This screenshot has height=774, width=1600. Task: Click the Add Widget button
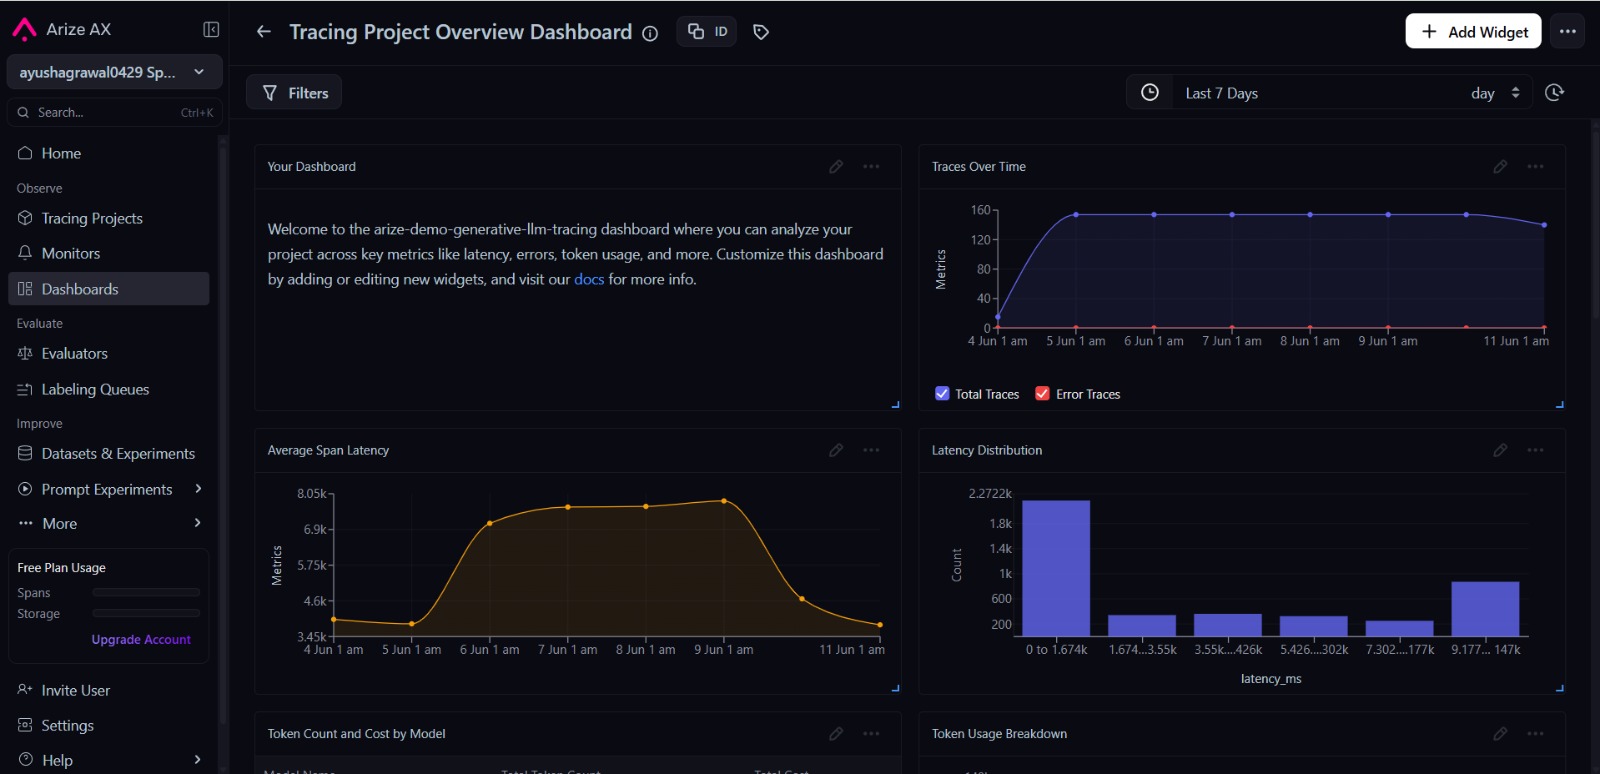[x=1473, y=31]
